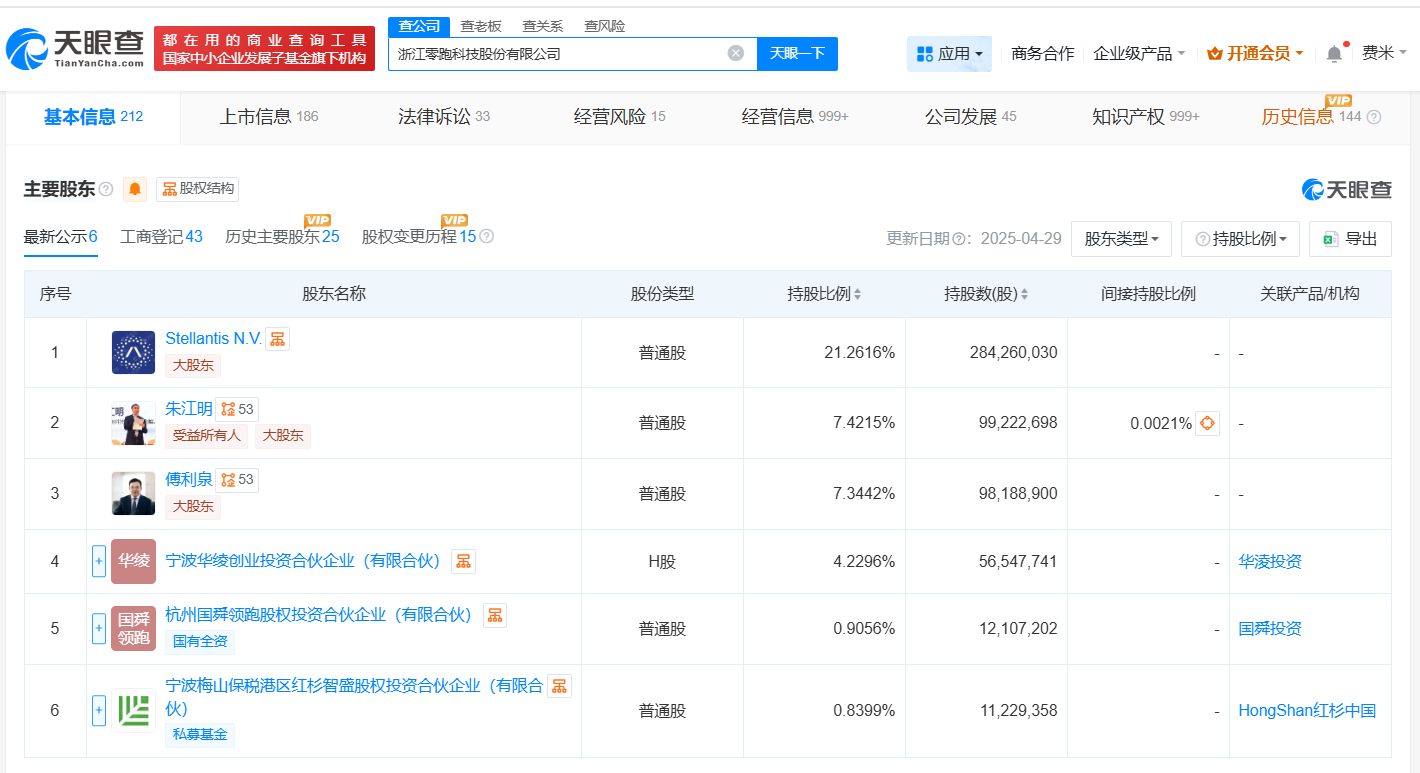Click the notification bell in top navigation
This screenshot has height=773, width=1420.
click(x=1334, y=54)
